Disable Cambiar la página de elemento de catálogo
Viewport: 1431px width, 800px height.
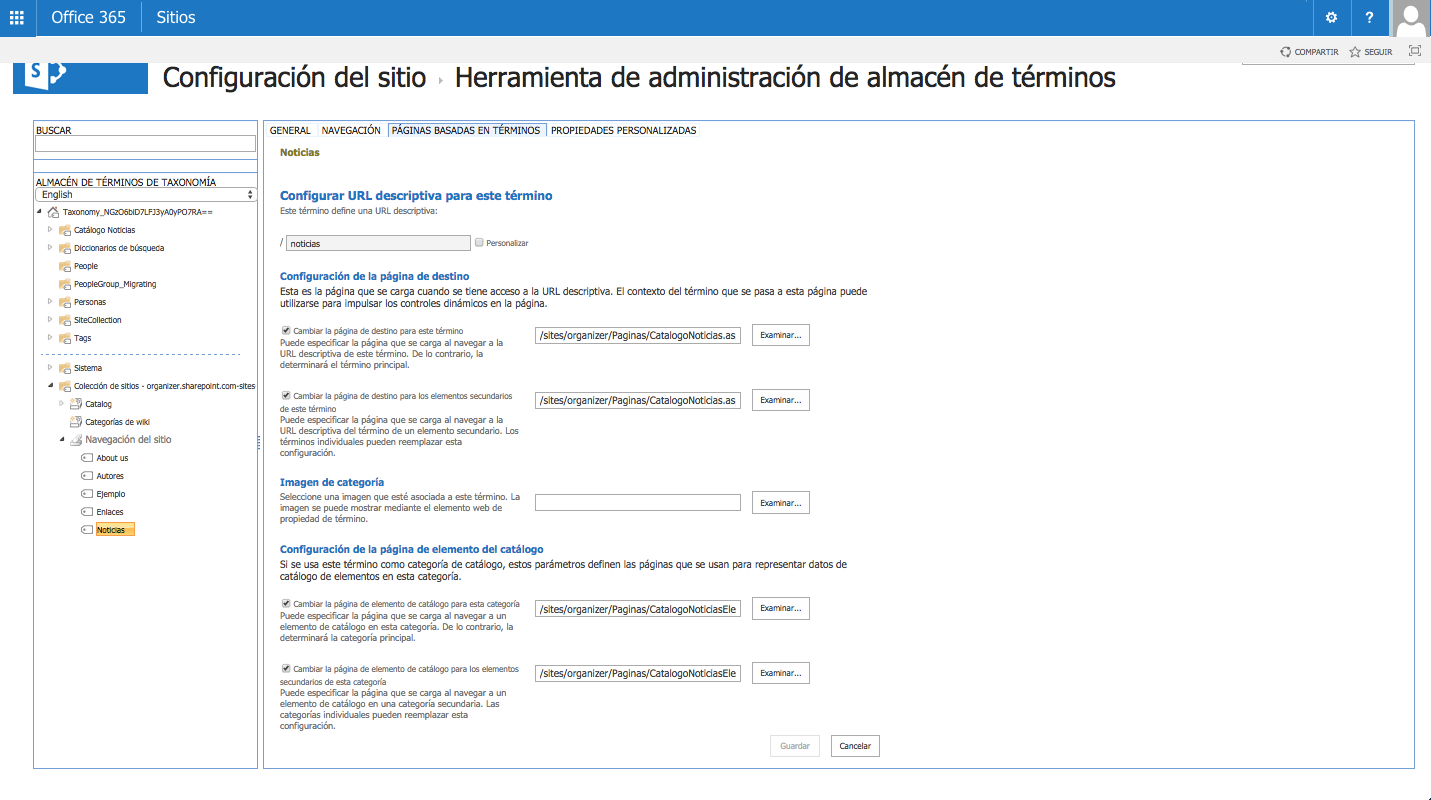[285, 605]
